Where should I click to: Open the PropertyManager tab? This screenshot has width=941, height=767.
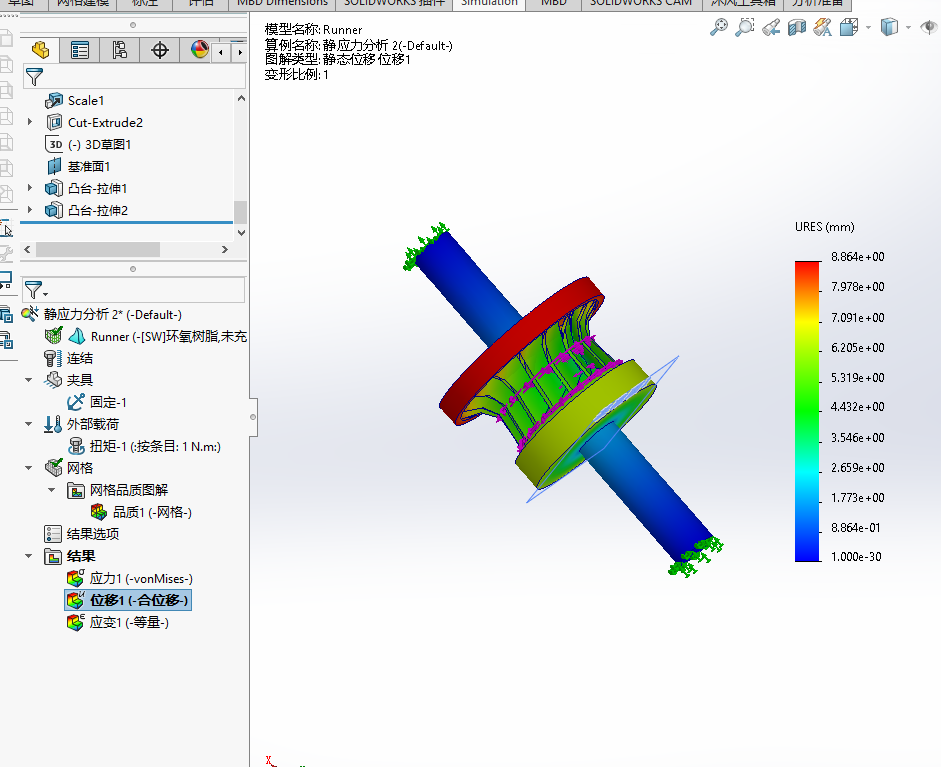[79, 50]
